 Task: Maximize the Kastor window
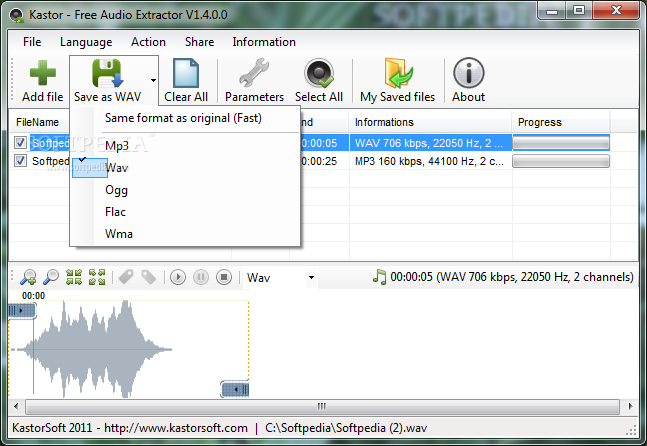579,11
